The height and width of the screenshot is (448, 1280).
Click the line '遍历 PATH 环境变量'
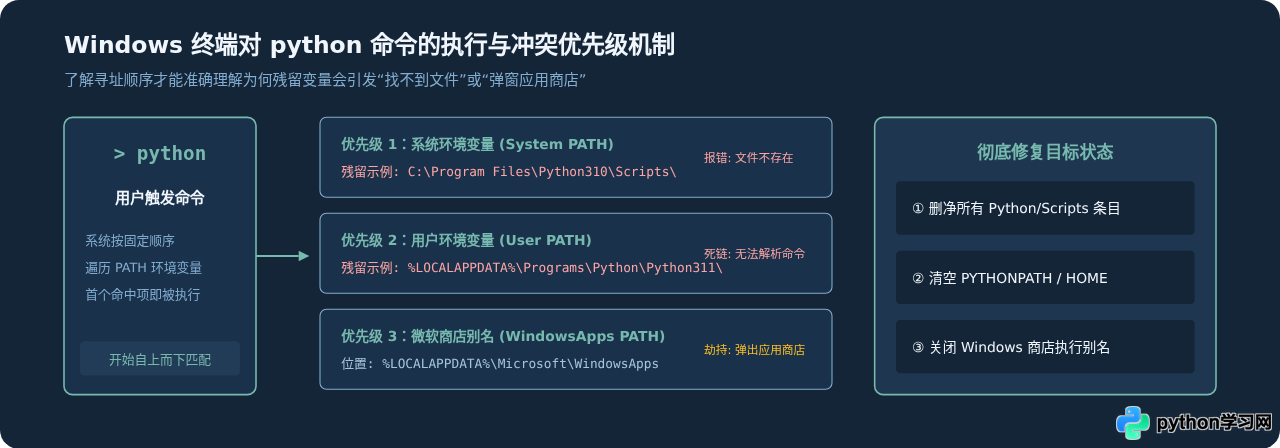[x=144, y=268]
